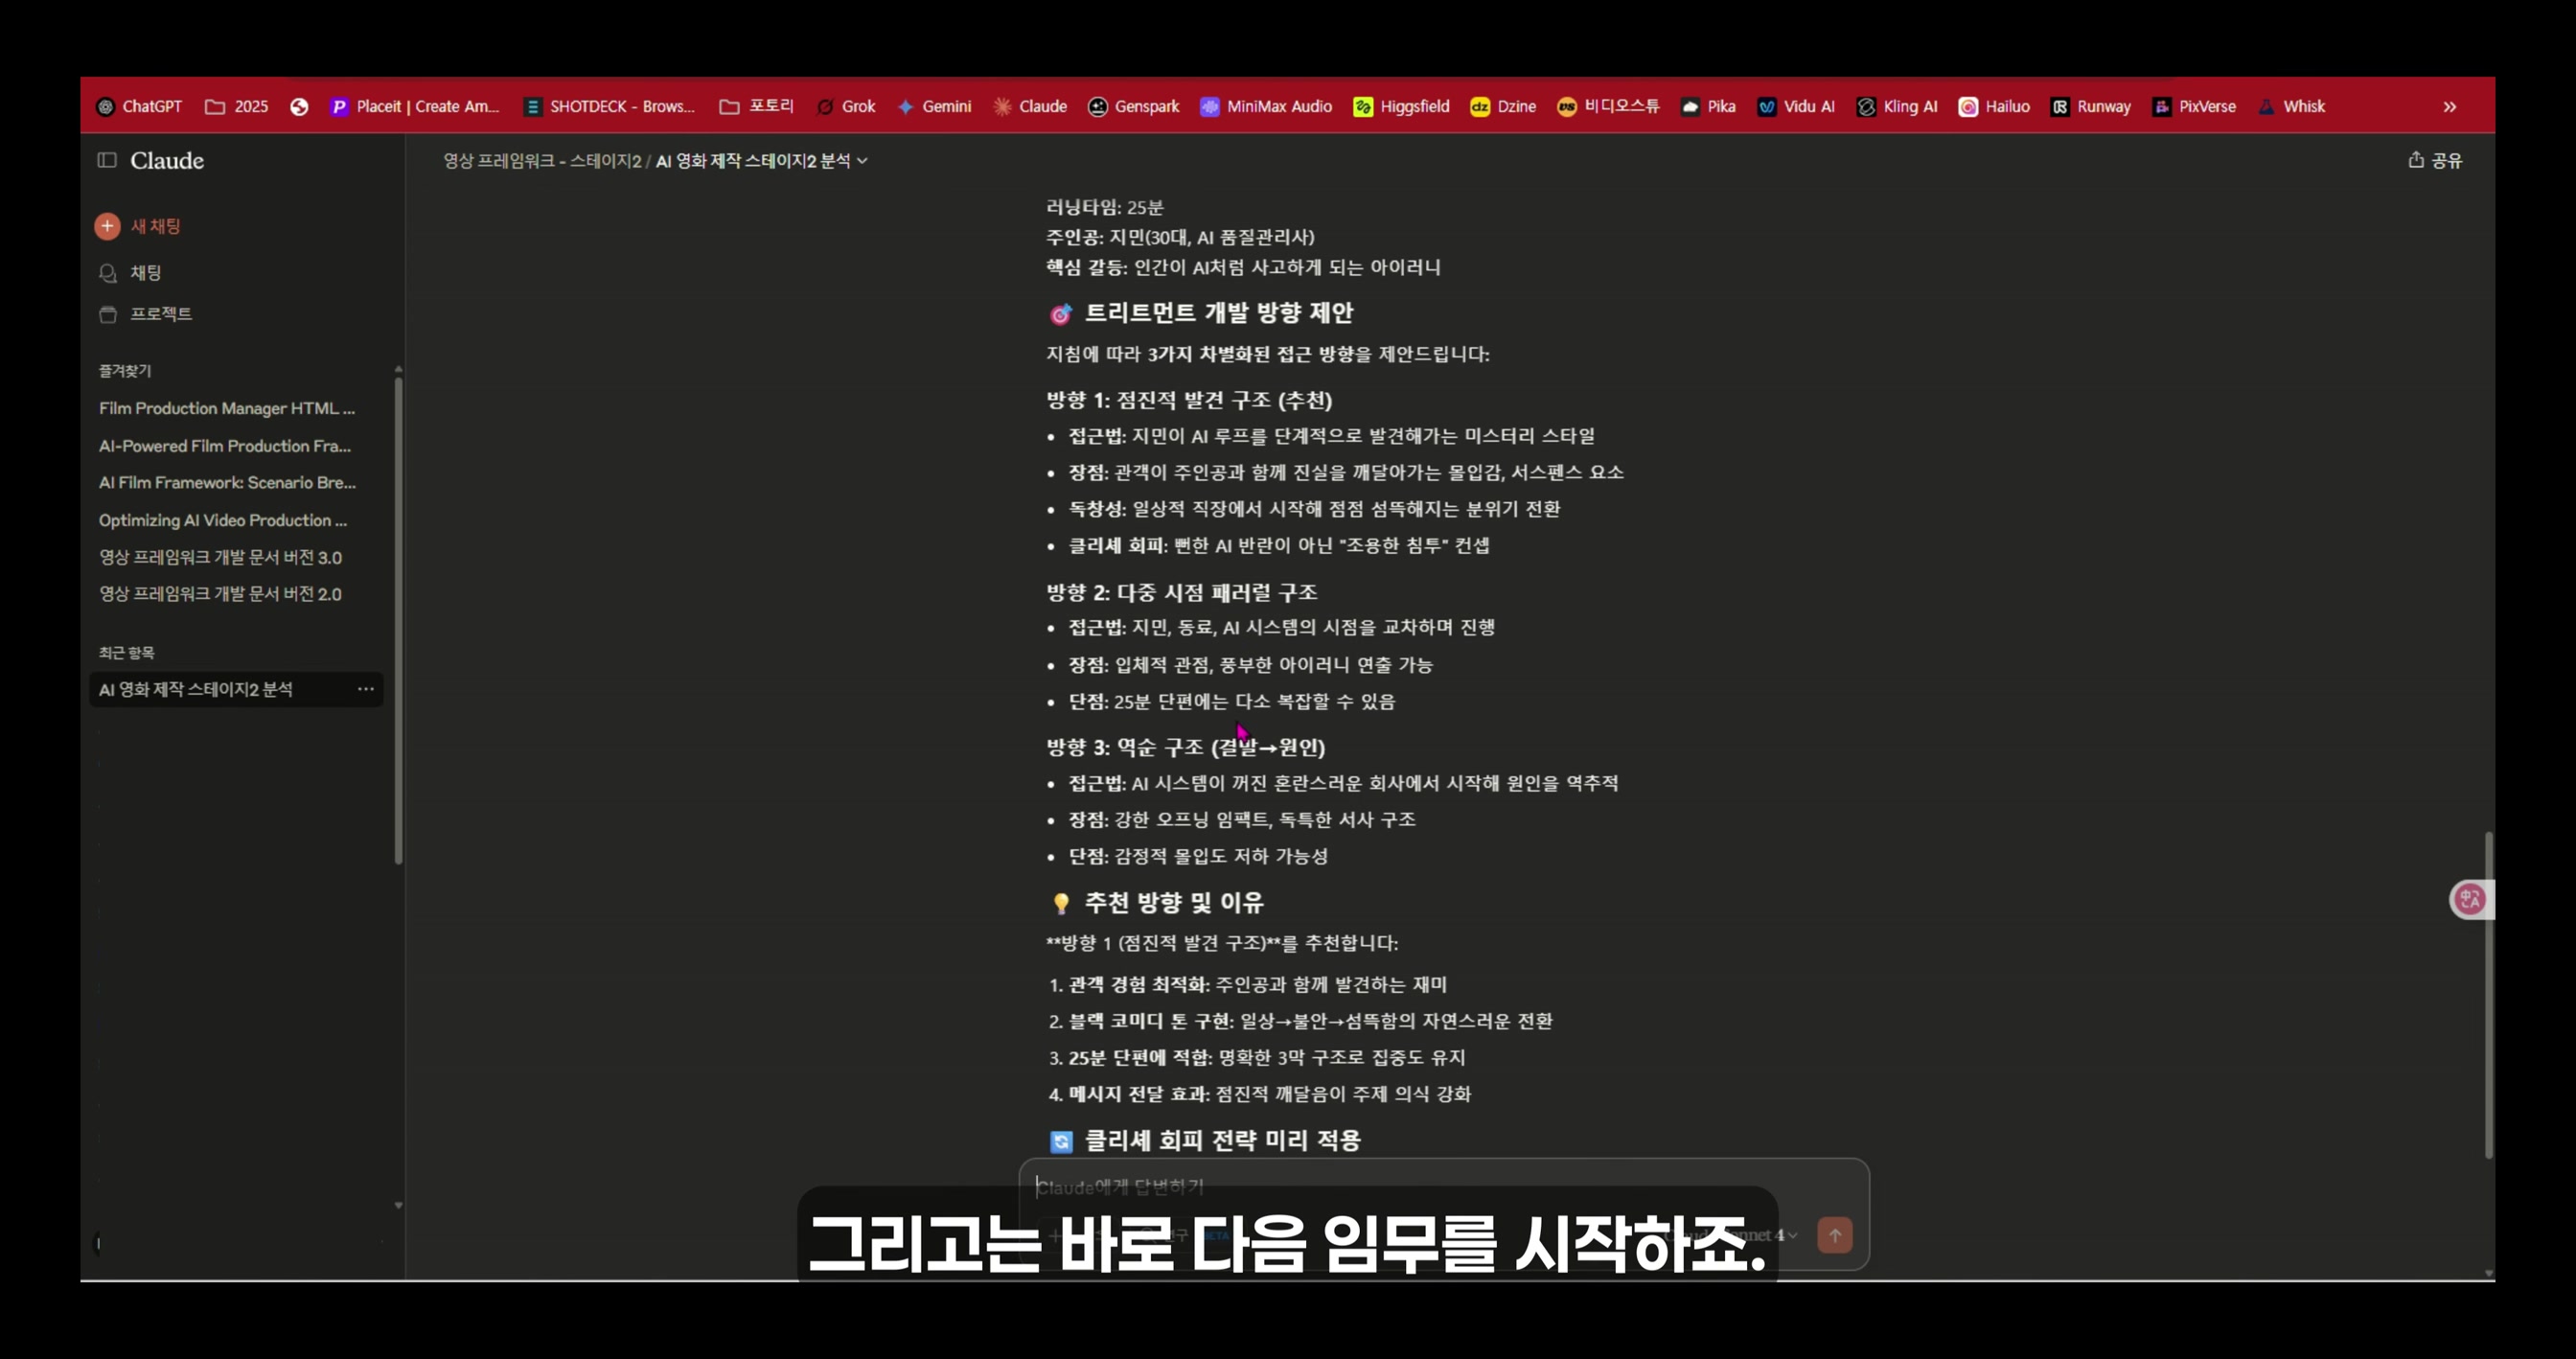Click the floating translate icon at right edge
This screenshot has width=2576, height=1359.
(2469, 899)
